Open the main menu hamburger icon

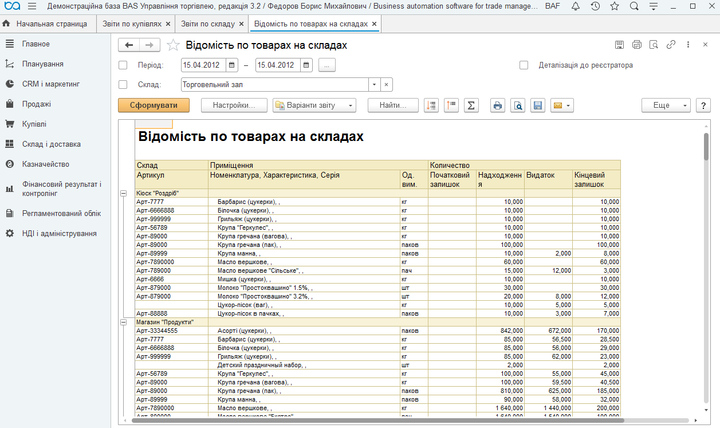click(x=32, y=6)
